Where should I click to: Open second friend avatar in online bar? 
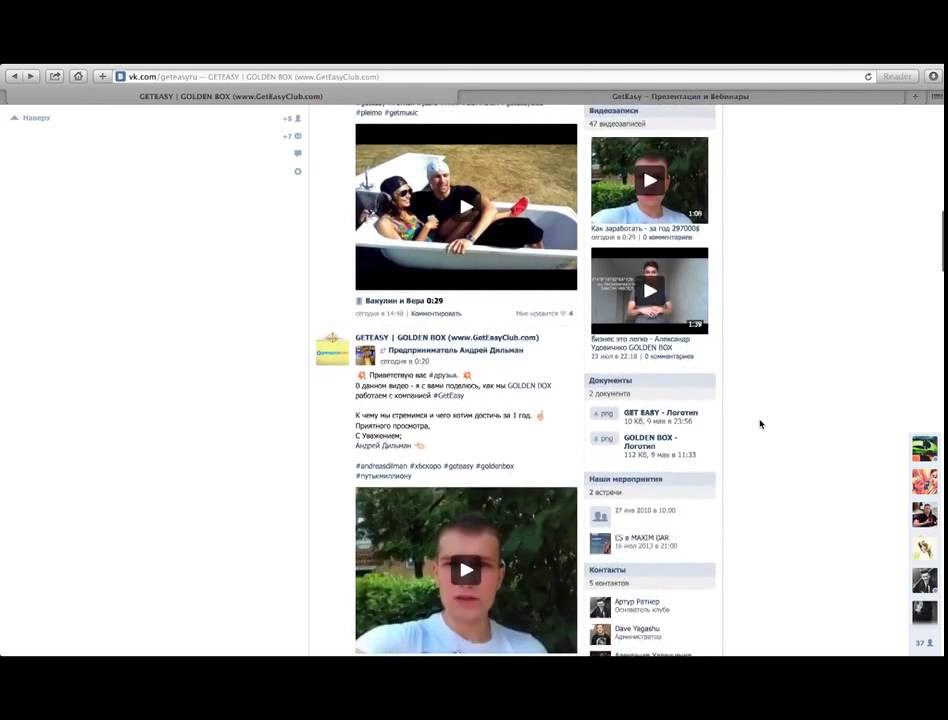click(x=924, y=481)
